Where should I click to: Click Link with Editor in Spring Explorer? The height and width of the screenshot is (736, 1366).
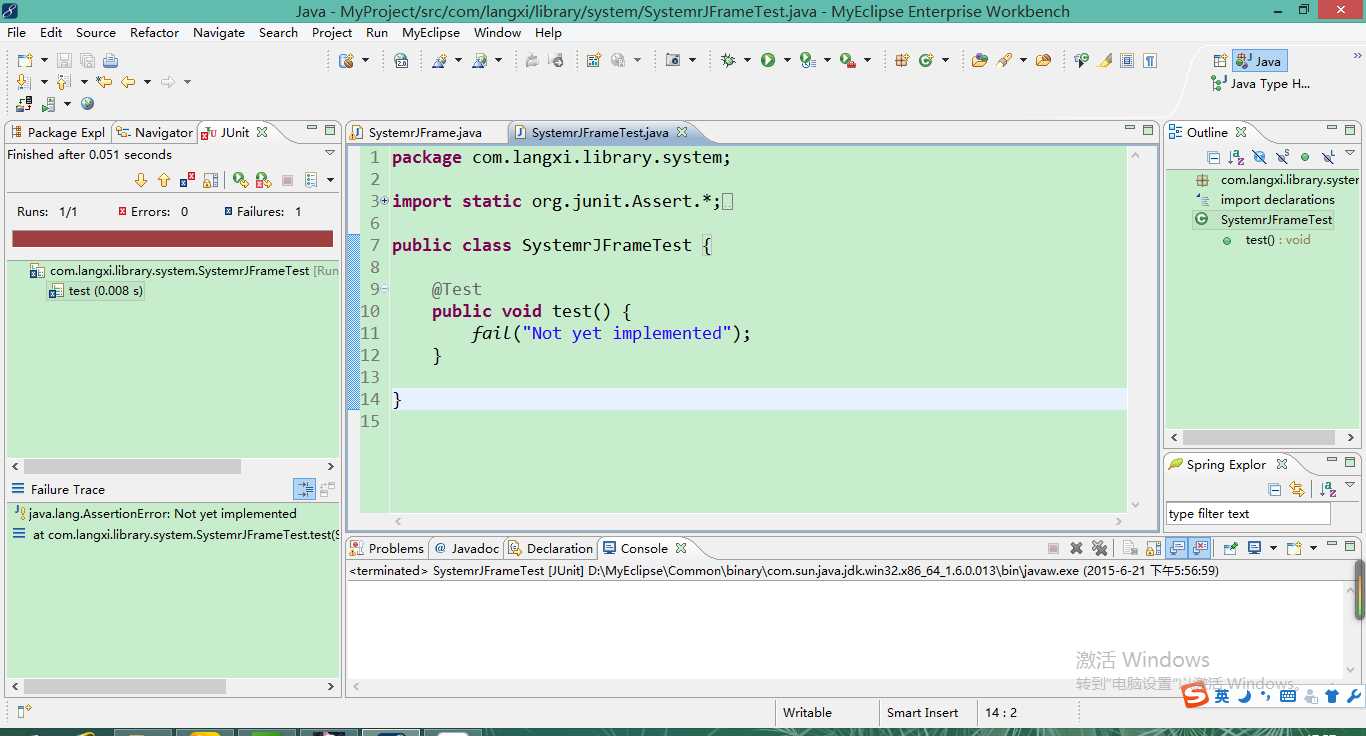pos(1297,489)
